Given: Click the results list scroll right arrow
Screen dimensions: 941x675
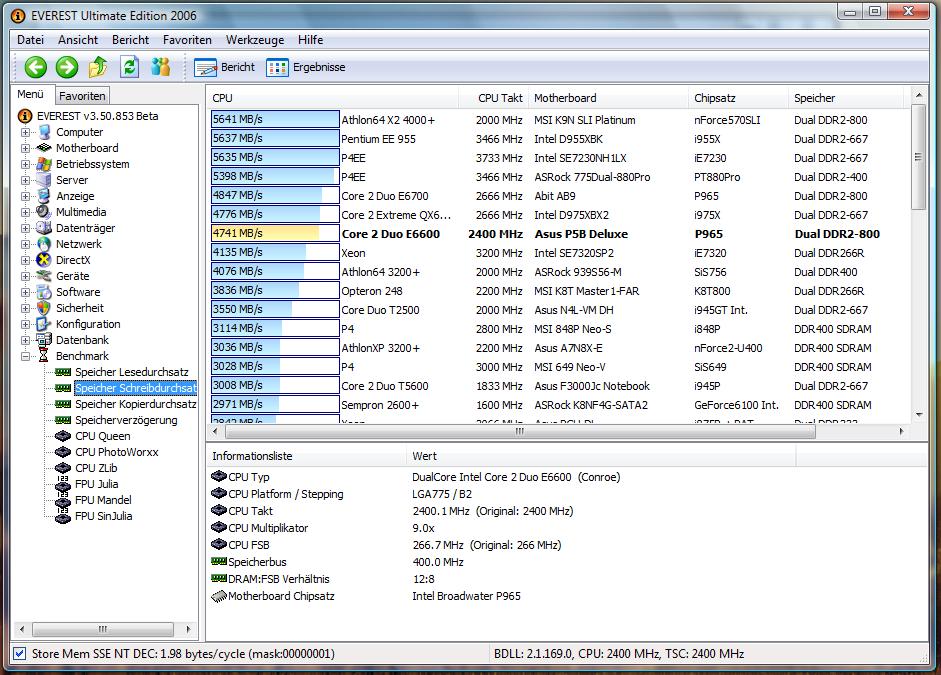Looking at the screenshot, I should (901, 431).
